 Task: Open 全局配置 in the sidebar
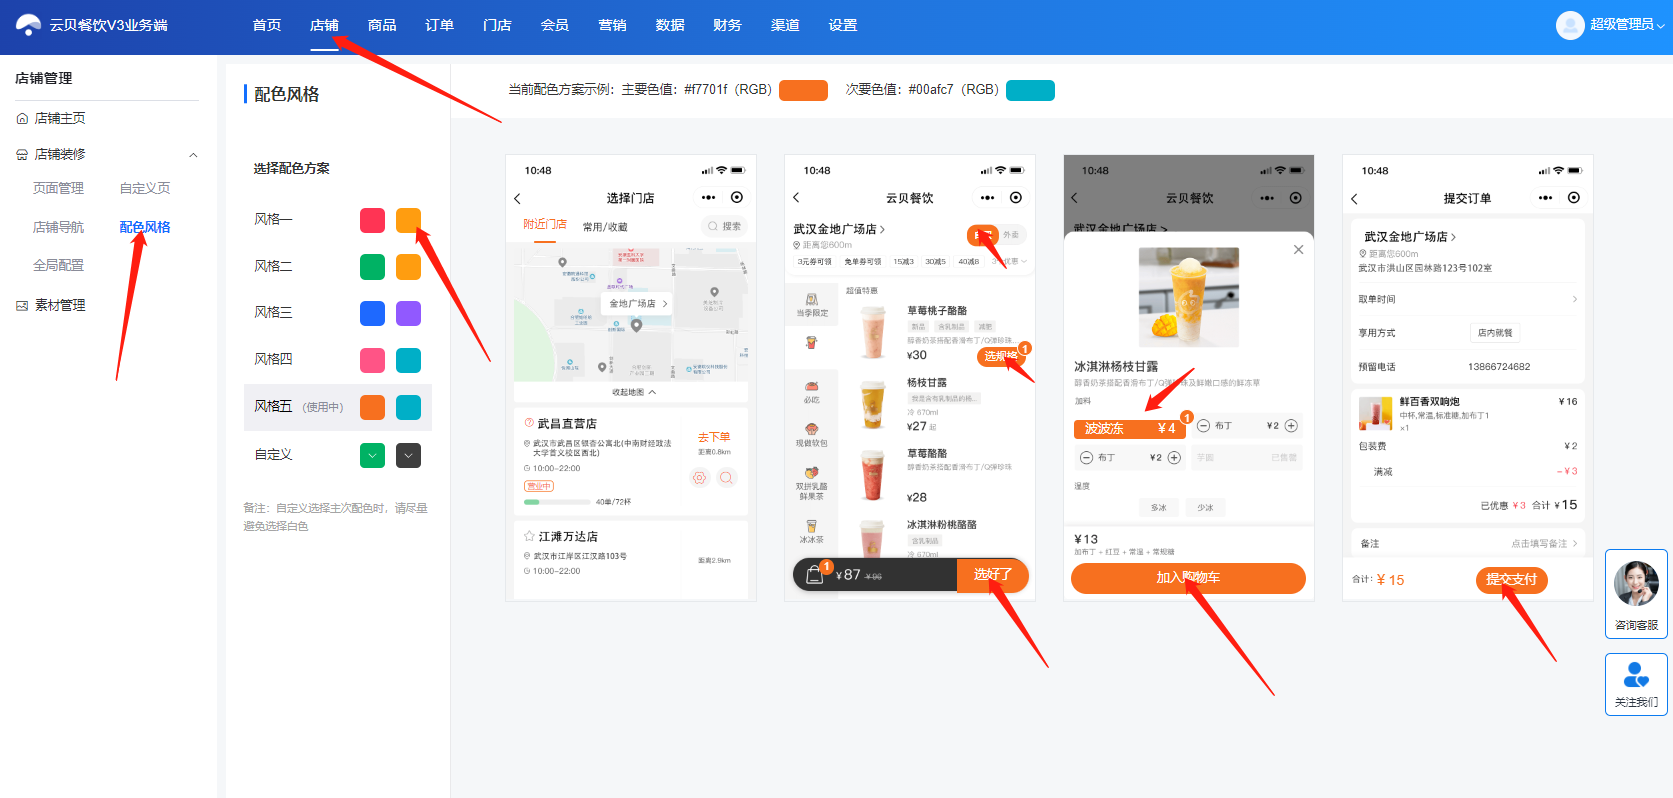tap(58, 265)
